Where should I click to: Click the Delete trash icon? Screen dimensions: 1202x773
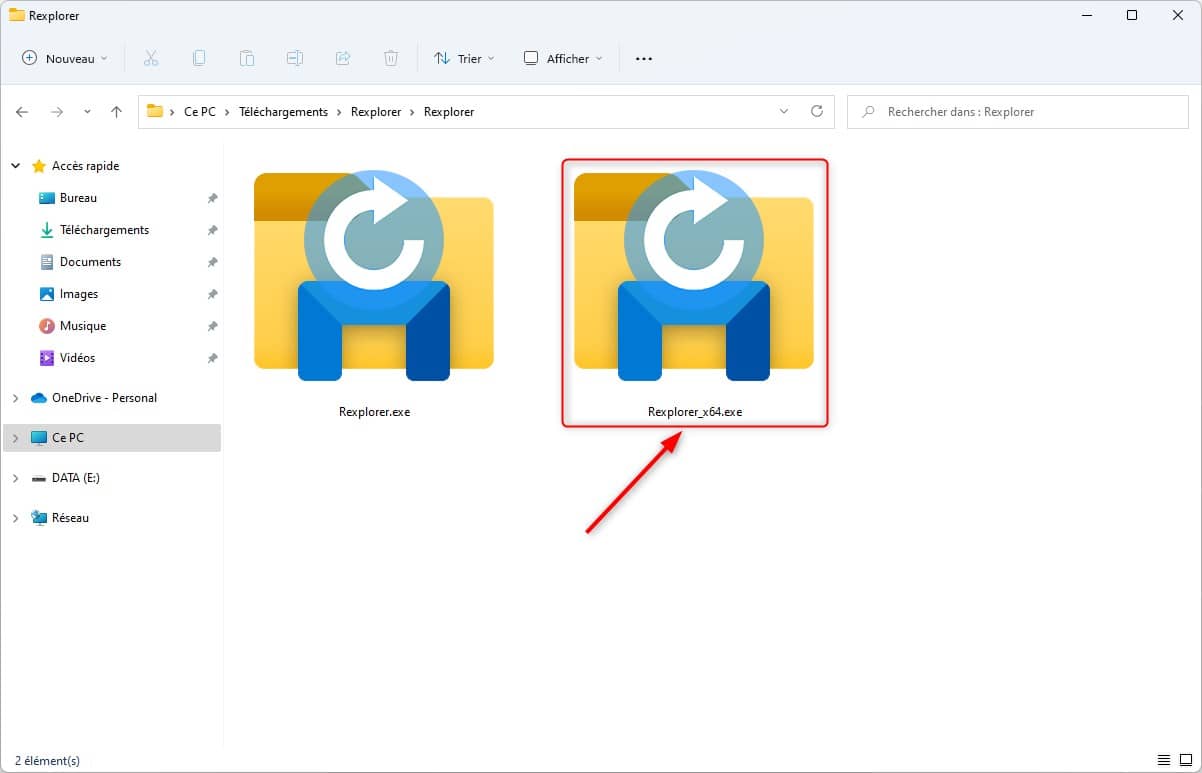[391, 59]
